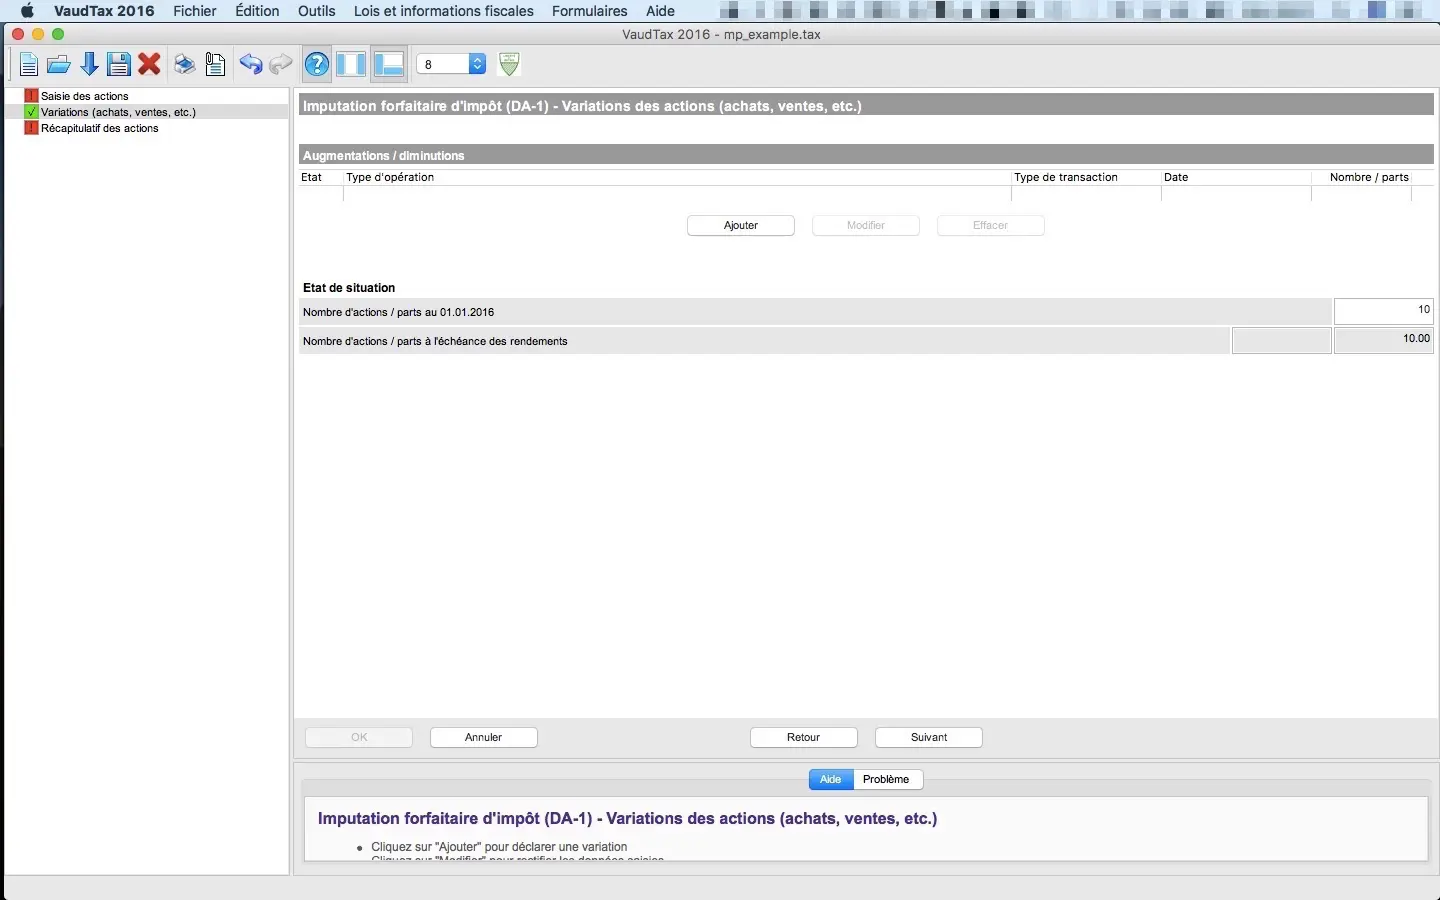Click the red warning icon beside Récapitulatif
Image resolution: width=1440 pixels, height=900 pixels.
point(31,128)
